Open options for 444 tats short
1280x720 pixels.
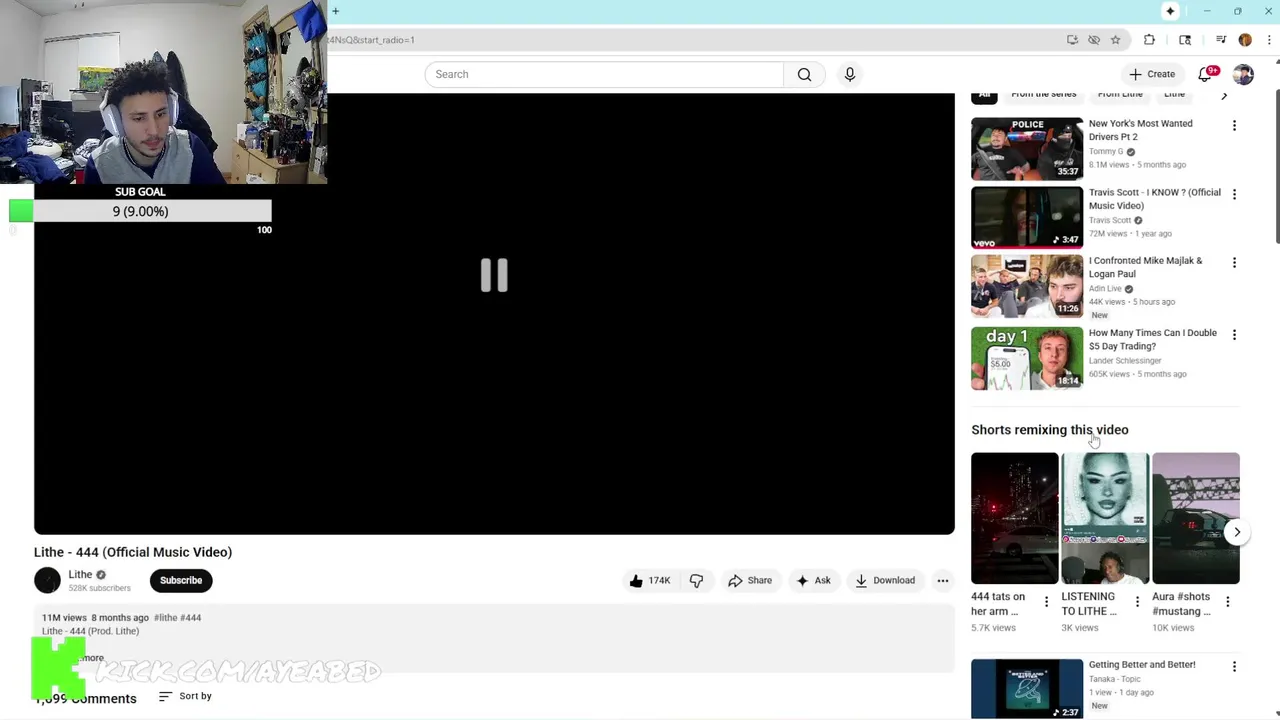coord(1046,602)
